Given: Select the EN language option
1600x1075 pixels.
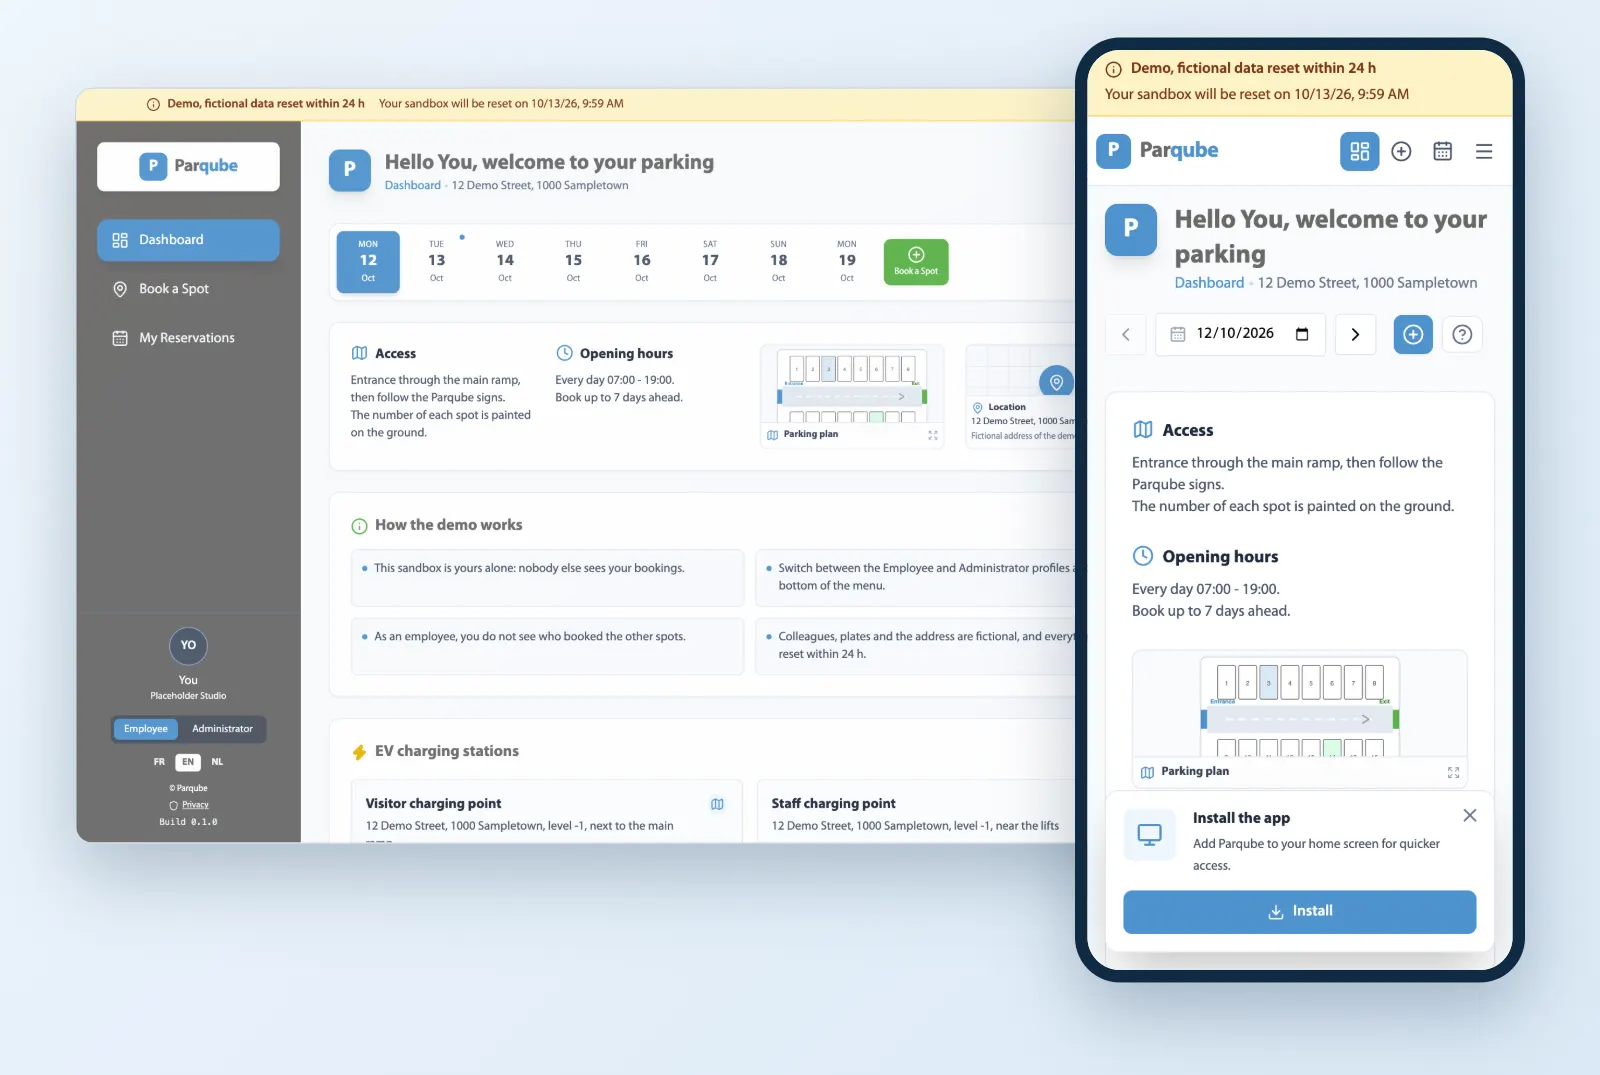Looking at the screenshot, I should (x=188, y=762).
